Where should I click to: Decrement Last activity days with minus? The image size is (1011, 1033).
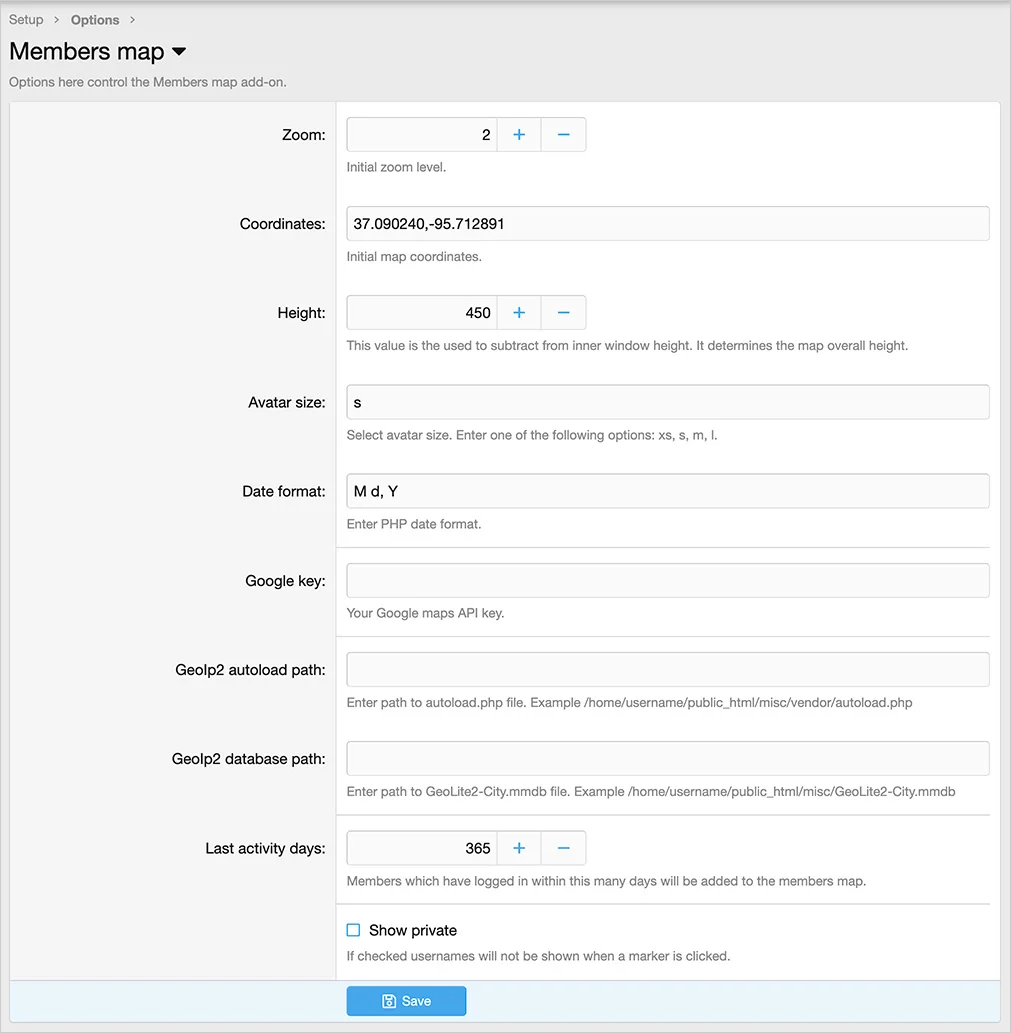coord(563,848)
